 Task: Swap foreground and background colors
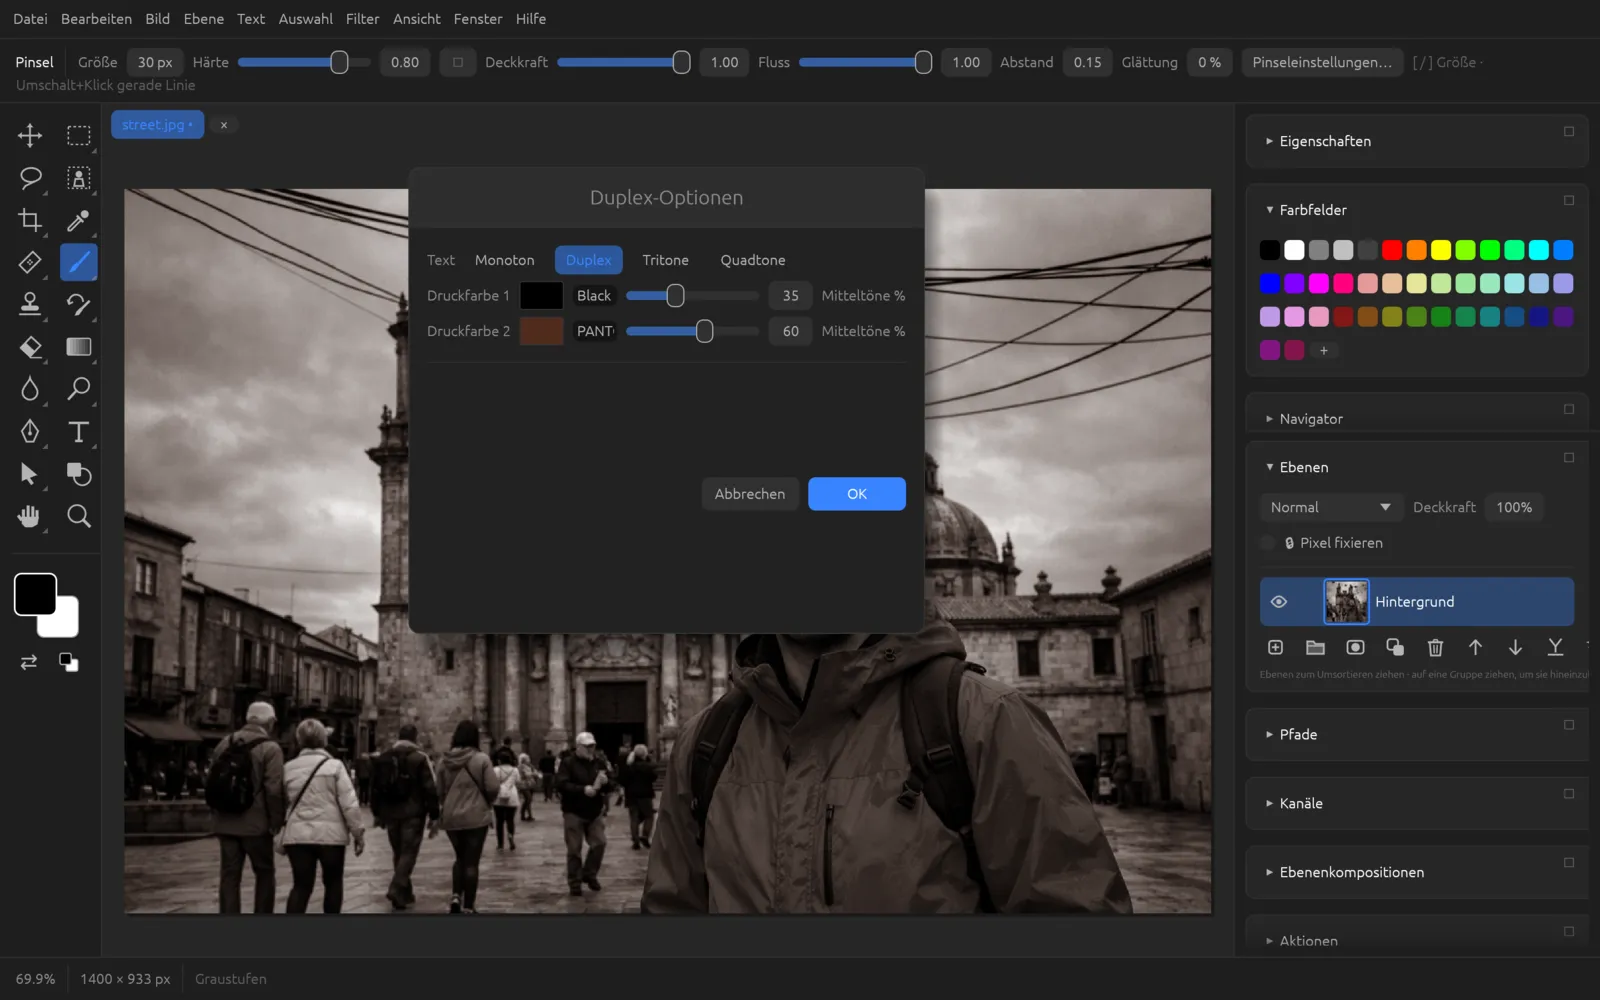tap(29, 662)
